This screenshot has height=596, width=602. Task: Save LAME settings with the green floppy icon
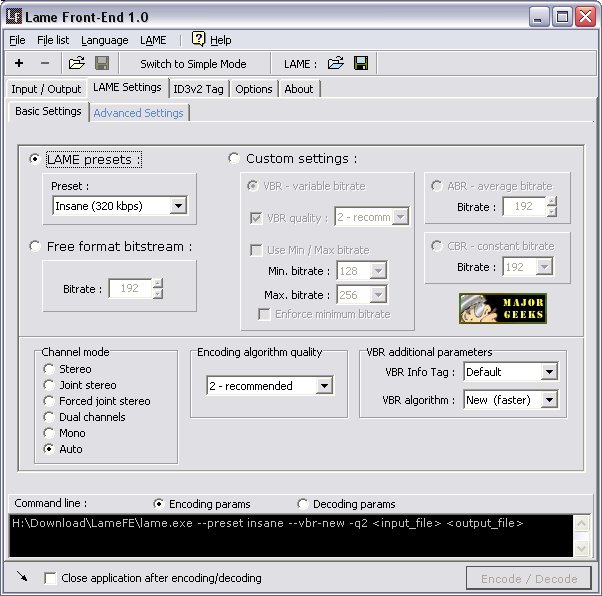361,63
